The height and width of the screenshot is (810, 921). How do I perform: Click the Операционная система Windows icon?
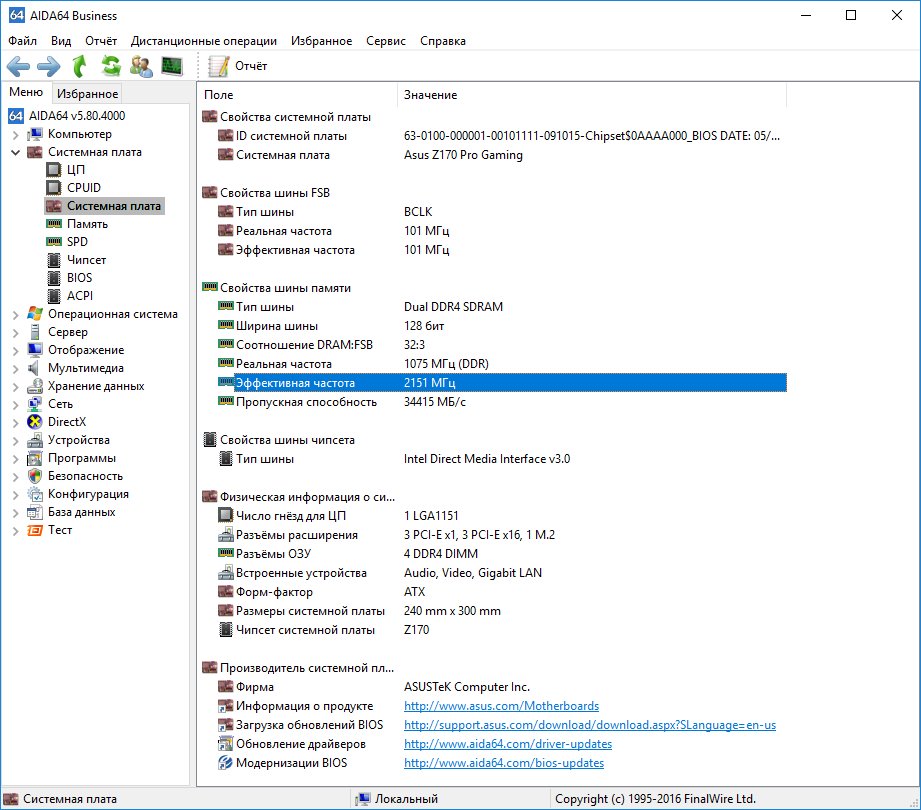pyautogui.click(x=35, y=314)
